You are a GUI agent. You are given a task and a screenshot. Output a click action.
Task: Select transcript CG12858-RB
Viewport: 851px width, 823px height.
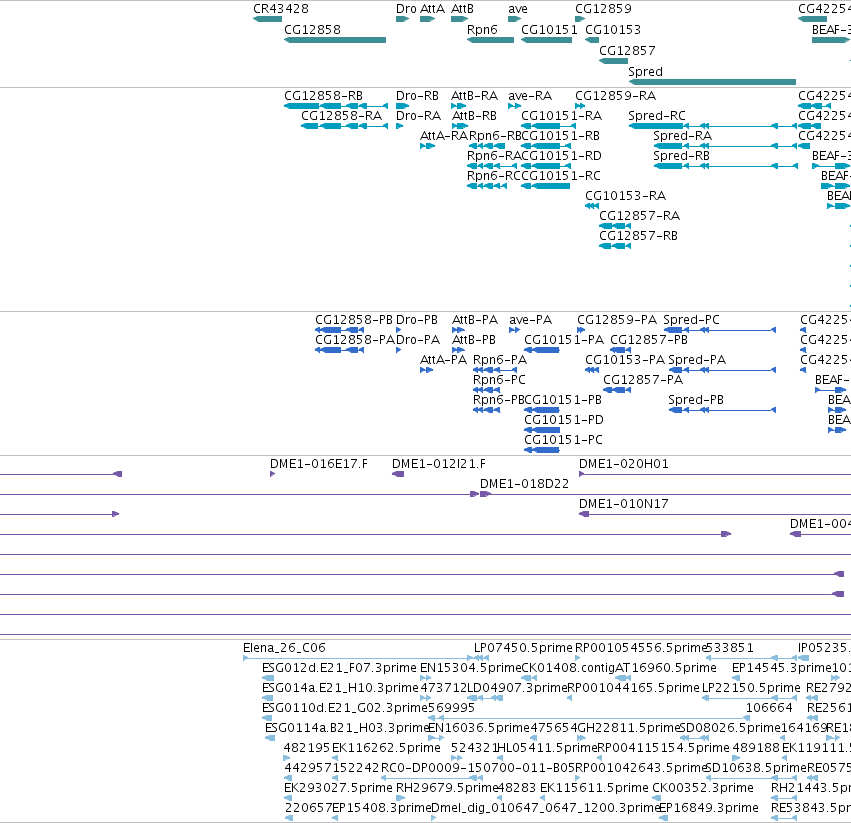(x=323, y=96)
